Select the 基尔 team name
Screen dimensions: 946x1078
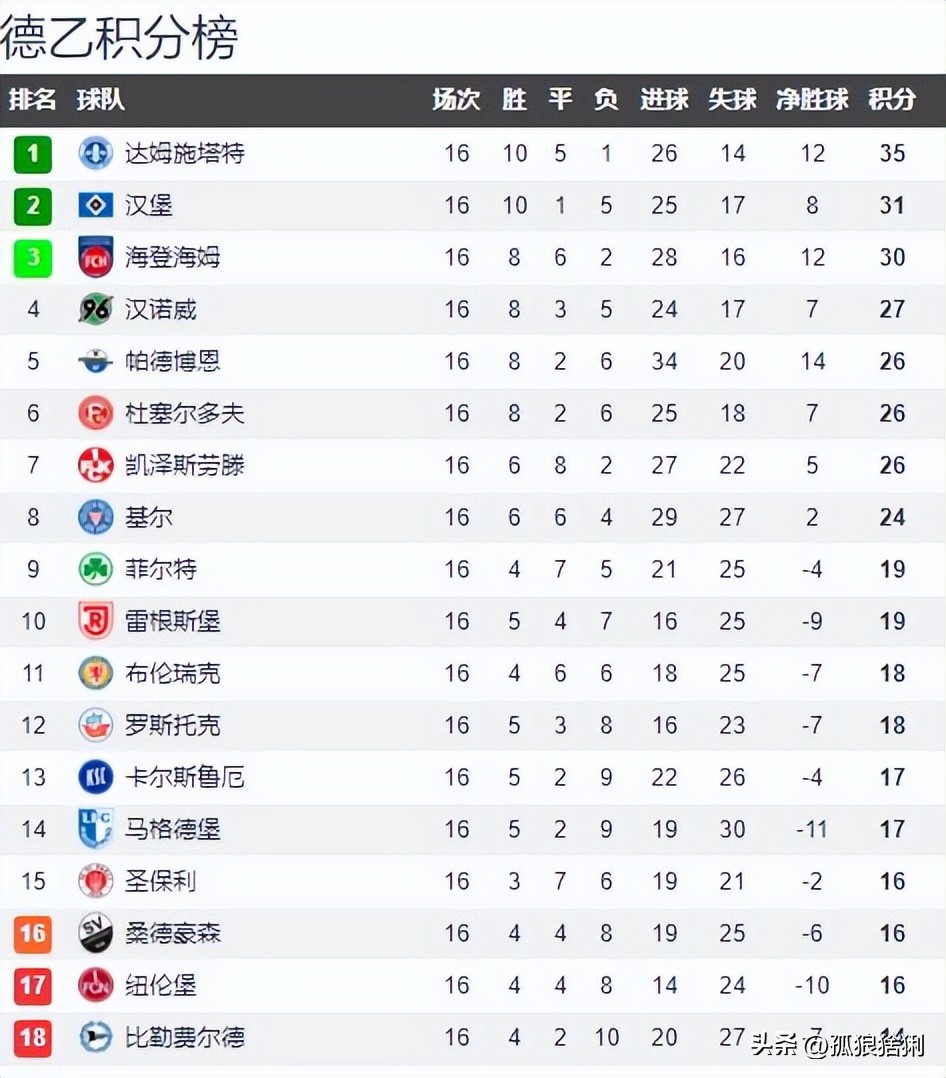tap(149, 517)
